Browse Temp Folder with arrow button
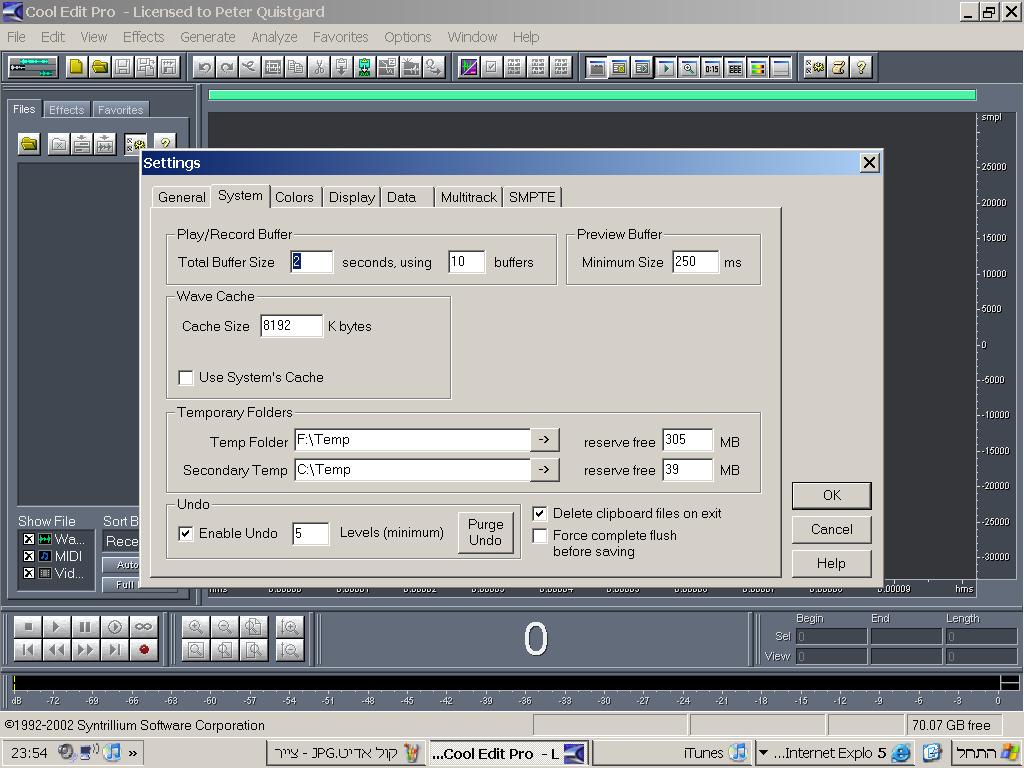The height and width of the screenshot is (768, 1024). point(544,440)
